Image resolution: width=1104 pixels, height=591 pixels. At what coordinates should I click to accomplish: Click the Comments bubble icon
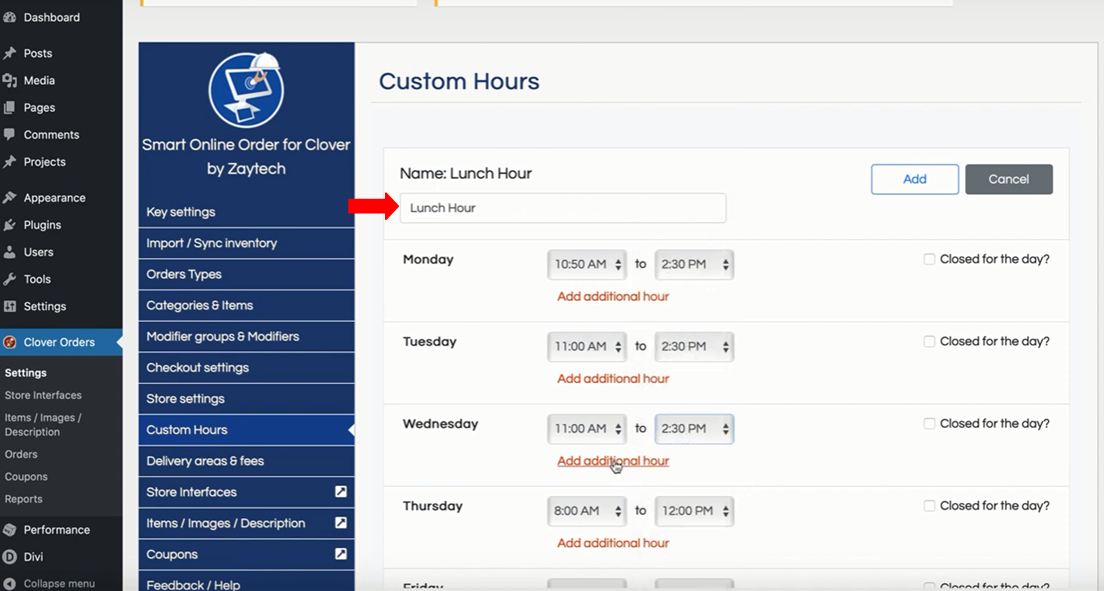tap(10, 135)
